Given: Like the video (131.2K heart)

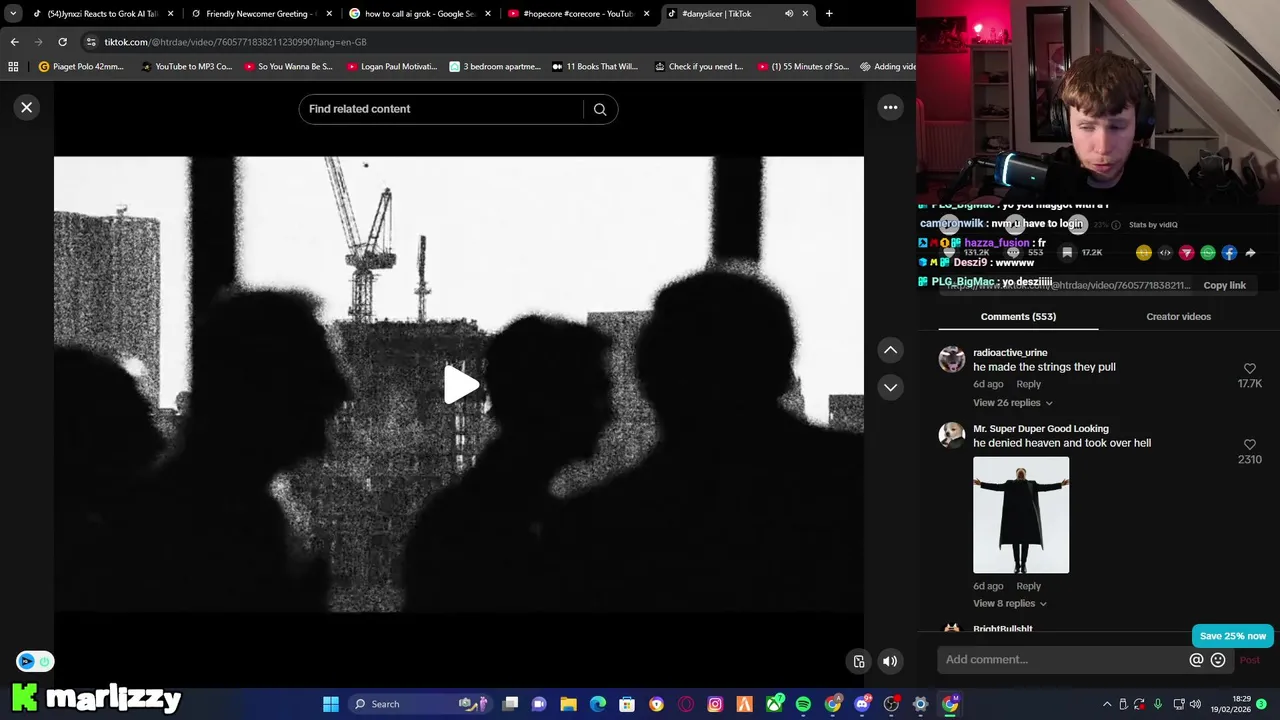Looking at the screenshot, I should 949,253.
